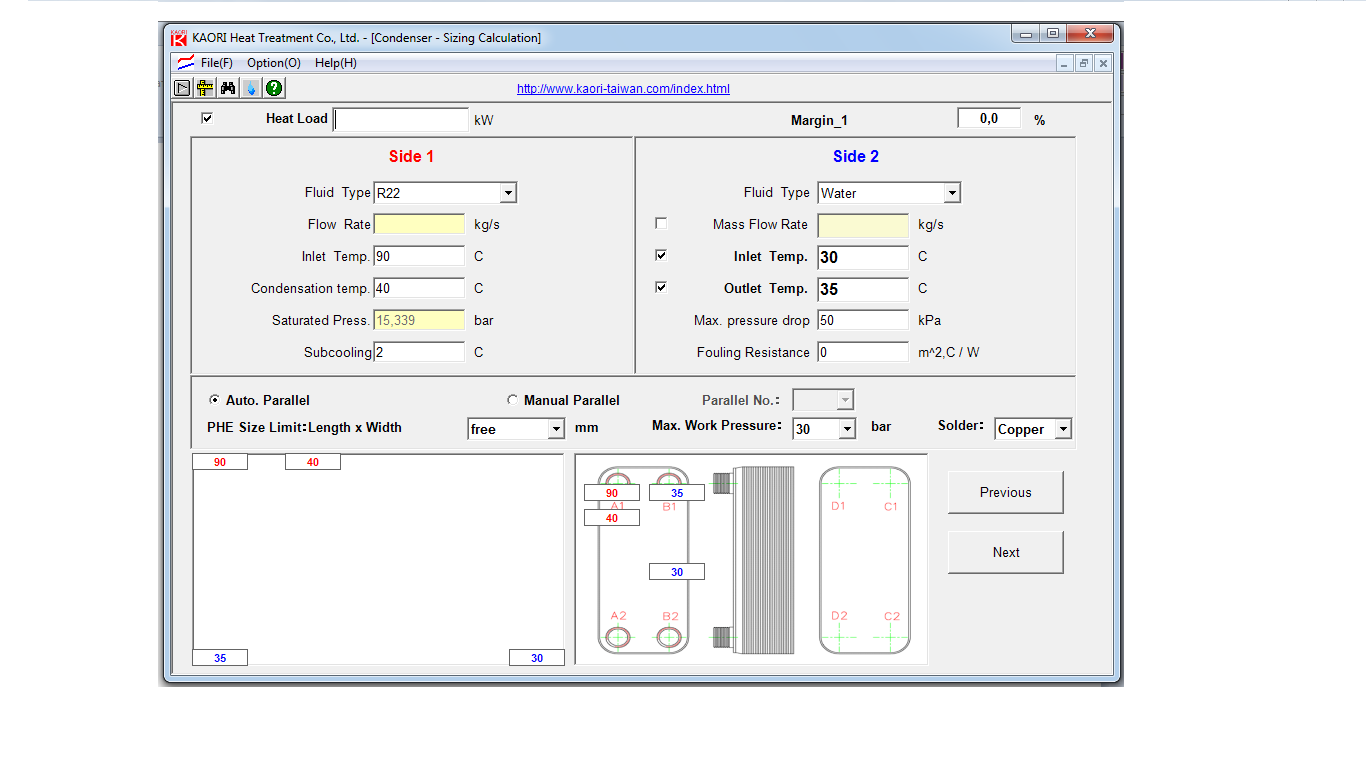The width and height of the screenshot is (1366, 768).
Task: Open search with the binoculars icon
Action: click(228, 88)
